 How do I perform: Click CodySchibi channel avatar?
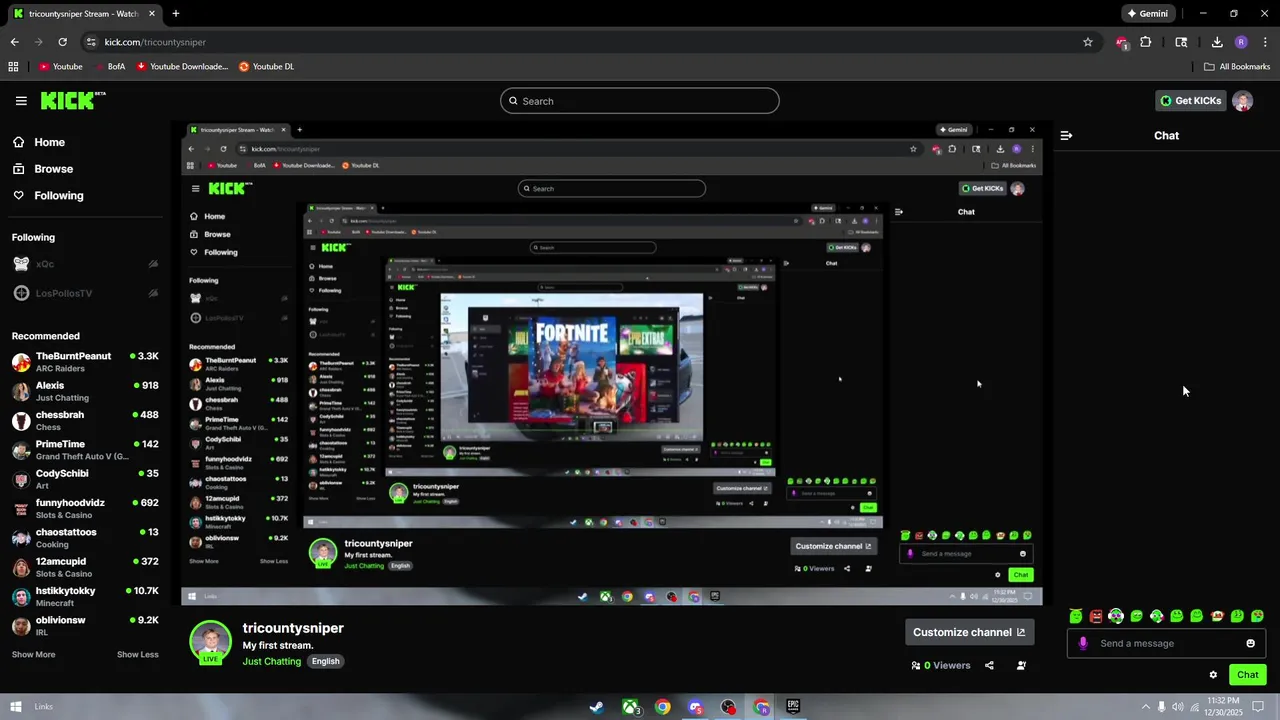pyautogui.click(x=21, y=479)
